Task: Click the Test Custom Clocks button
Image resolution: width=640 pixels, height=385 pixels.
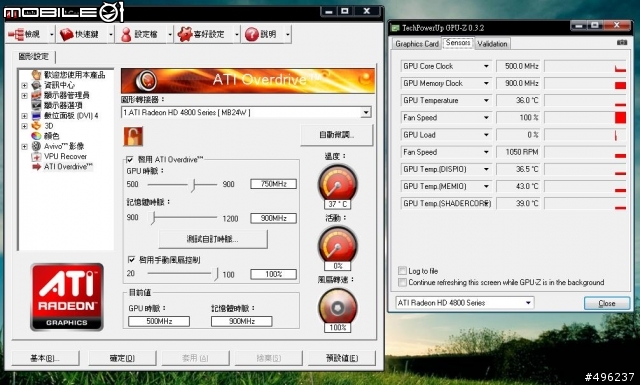Action: [213, 239]
